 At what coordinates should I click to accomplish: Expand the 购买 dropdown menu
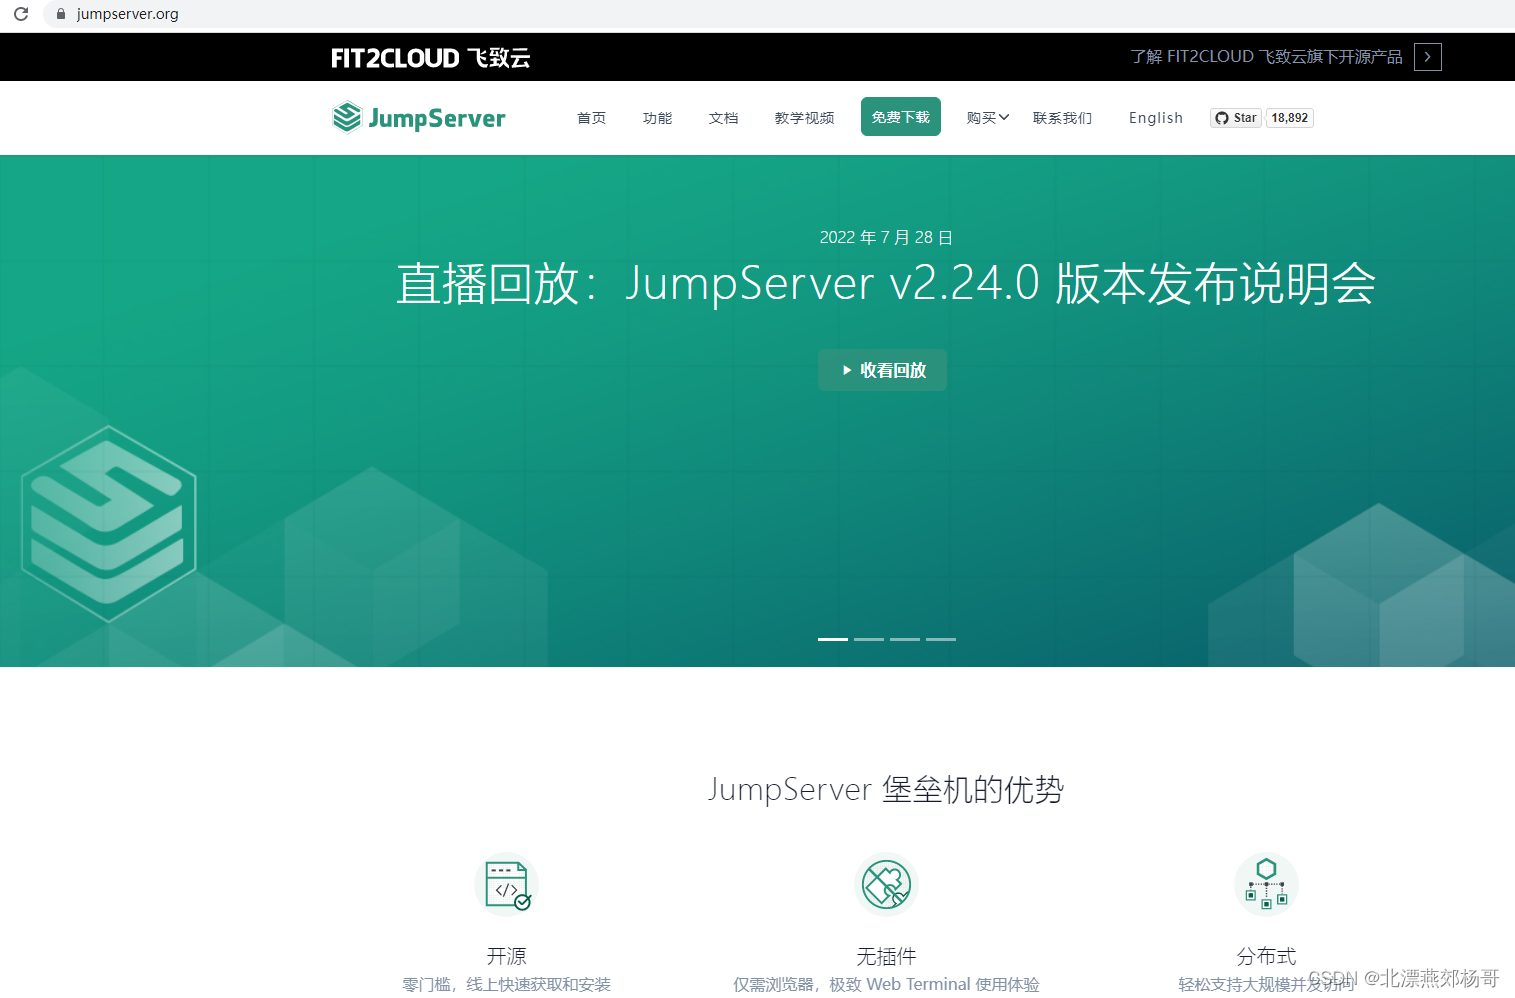click(987, 117)
